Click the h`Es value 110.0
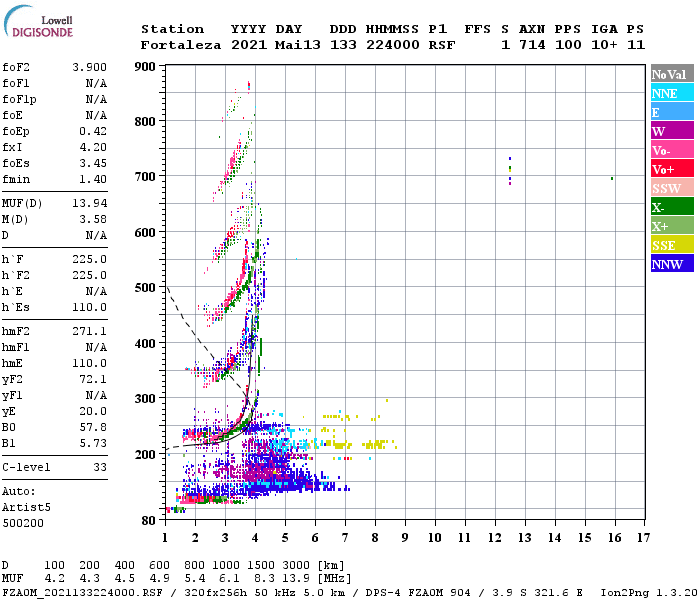This screenshot has width=700, height=600. pyautogui.click(x=90, y=308)
